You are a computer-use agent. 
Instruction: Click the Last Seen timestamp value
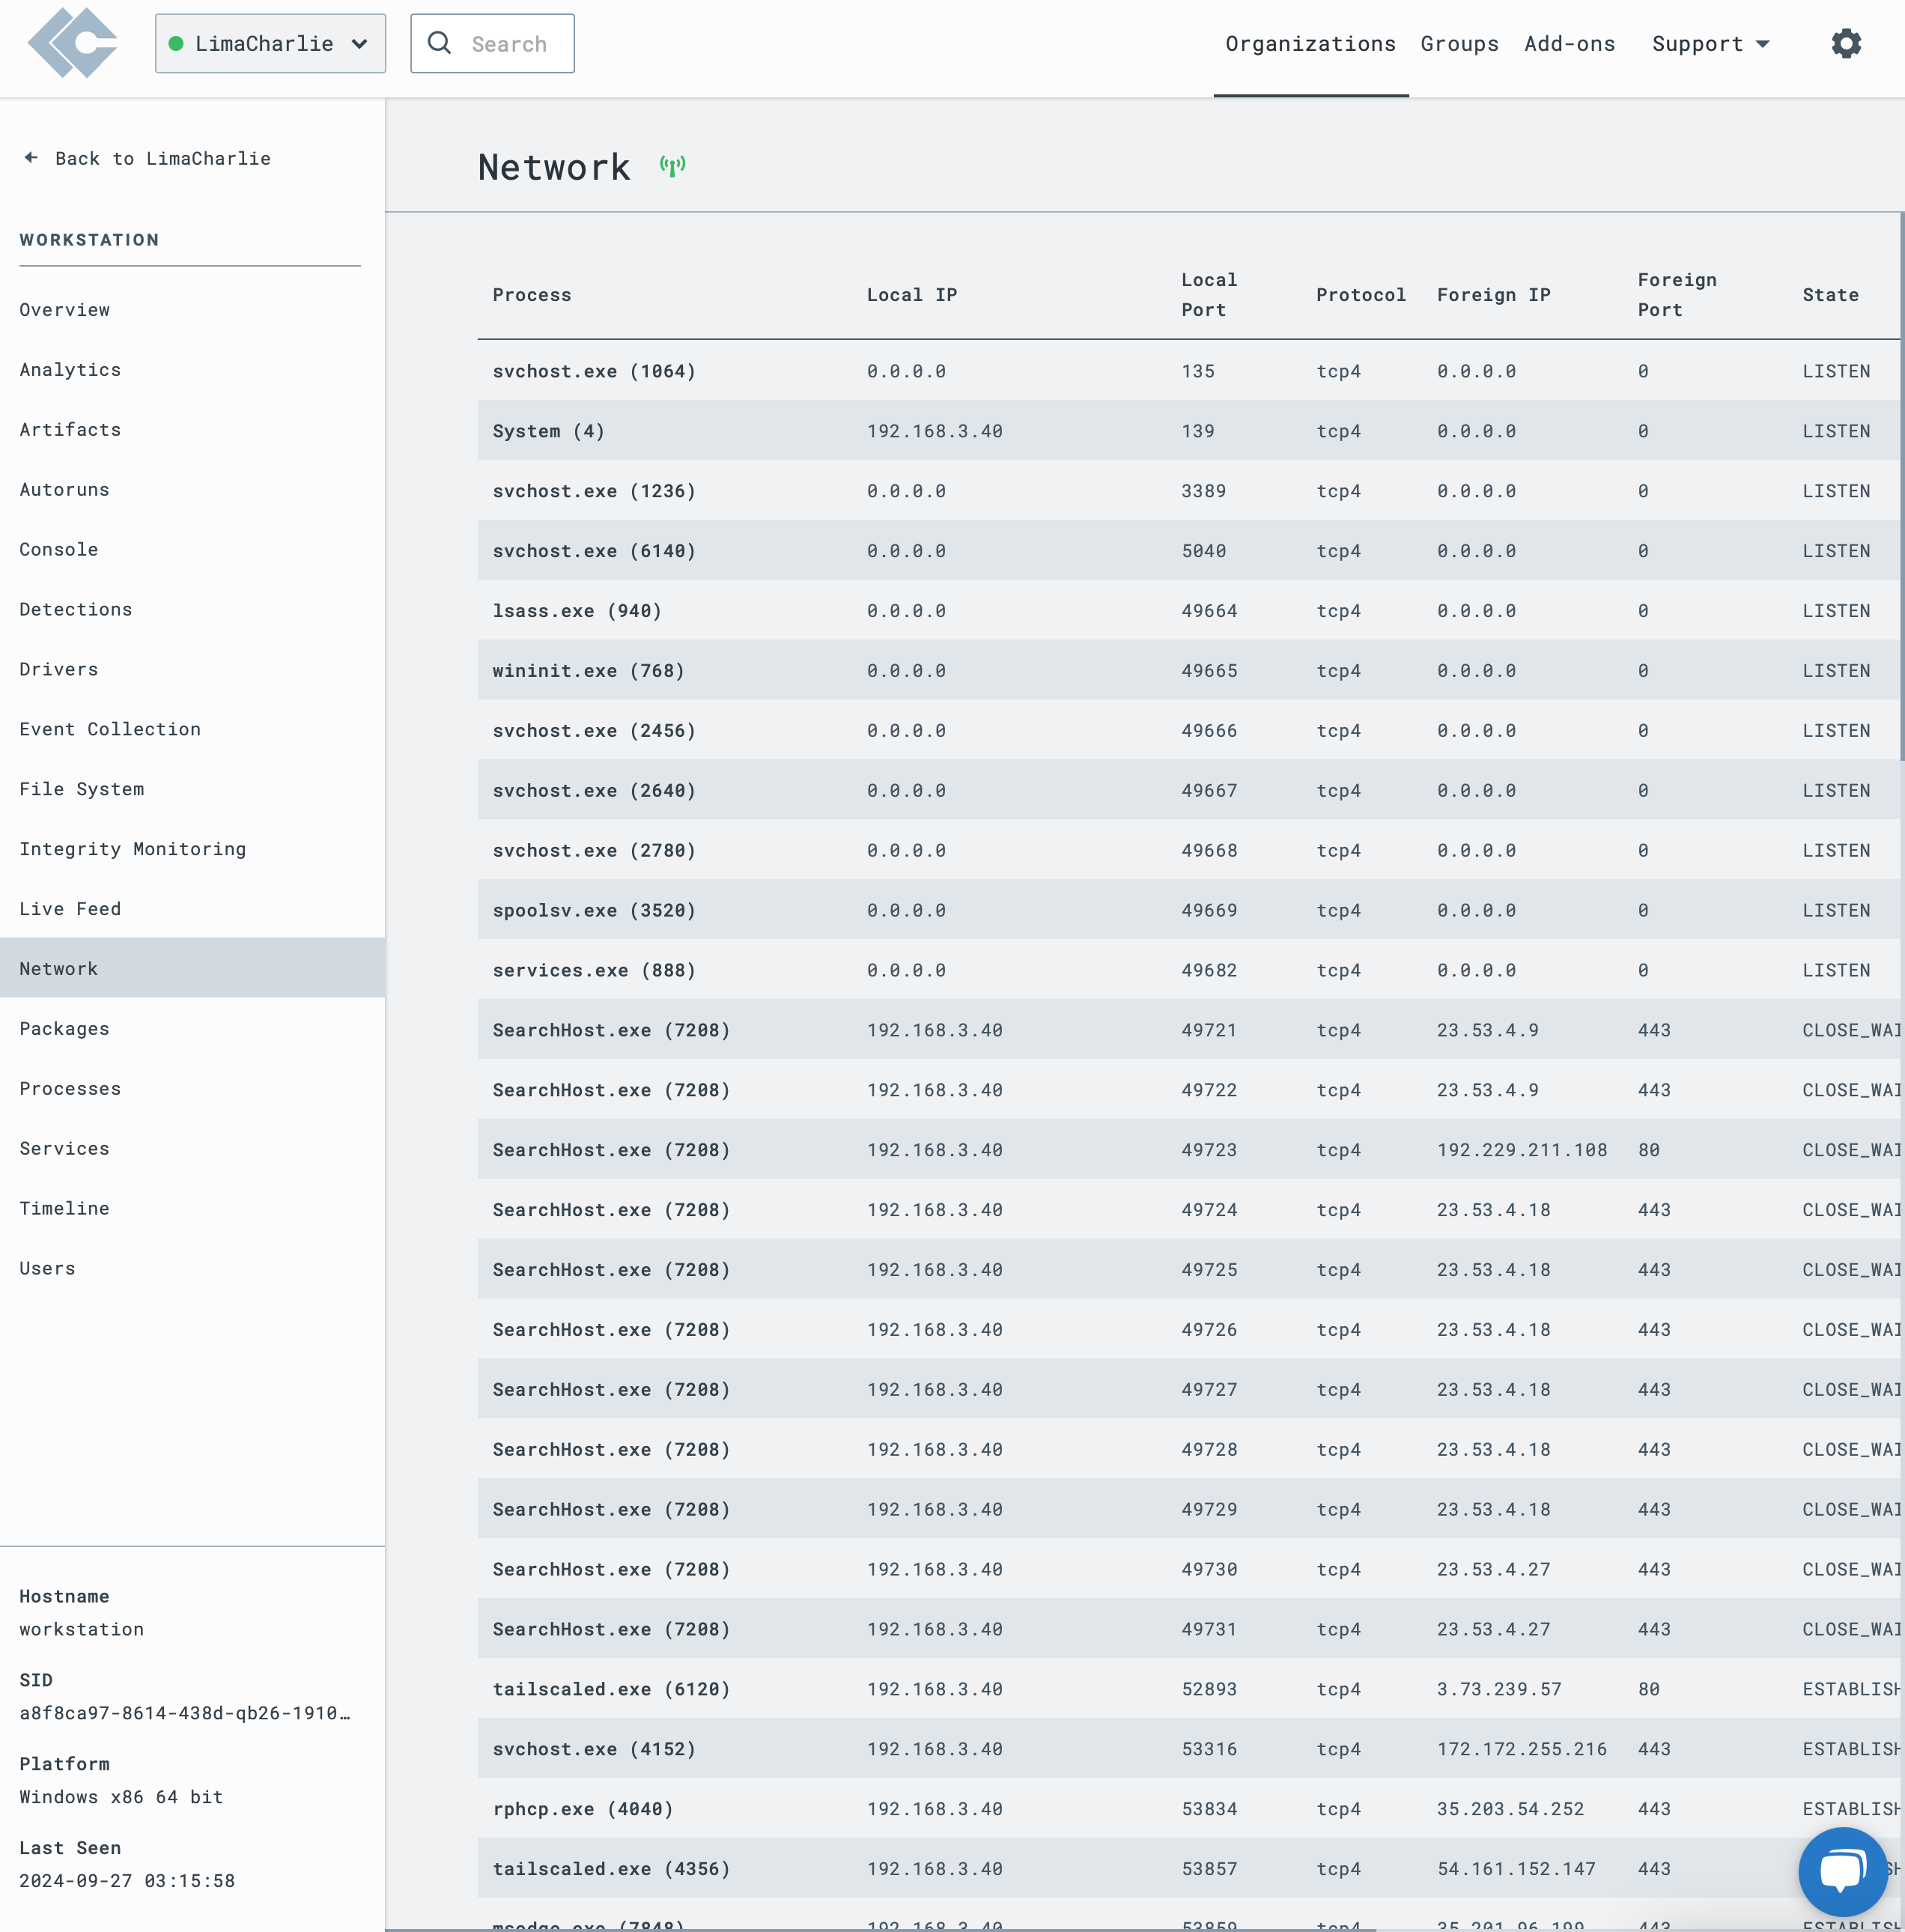[127, 1881]
